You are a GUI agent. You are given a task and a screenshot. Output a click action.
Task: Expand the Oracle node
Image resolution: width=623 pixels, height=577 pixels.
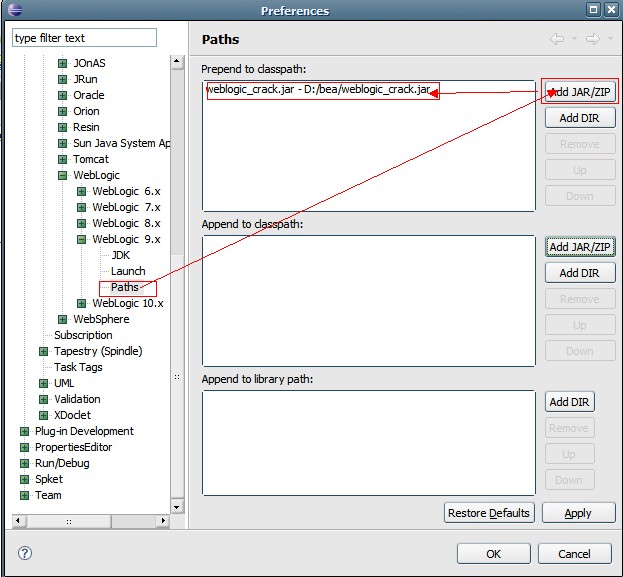tap(62, 95)
